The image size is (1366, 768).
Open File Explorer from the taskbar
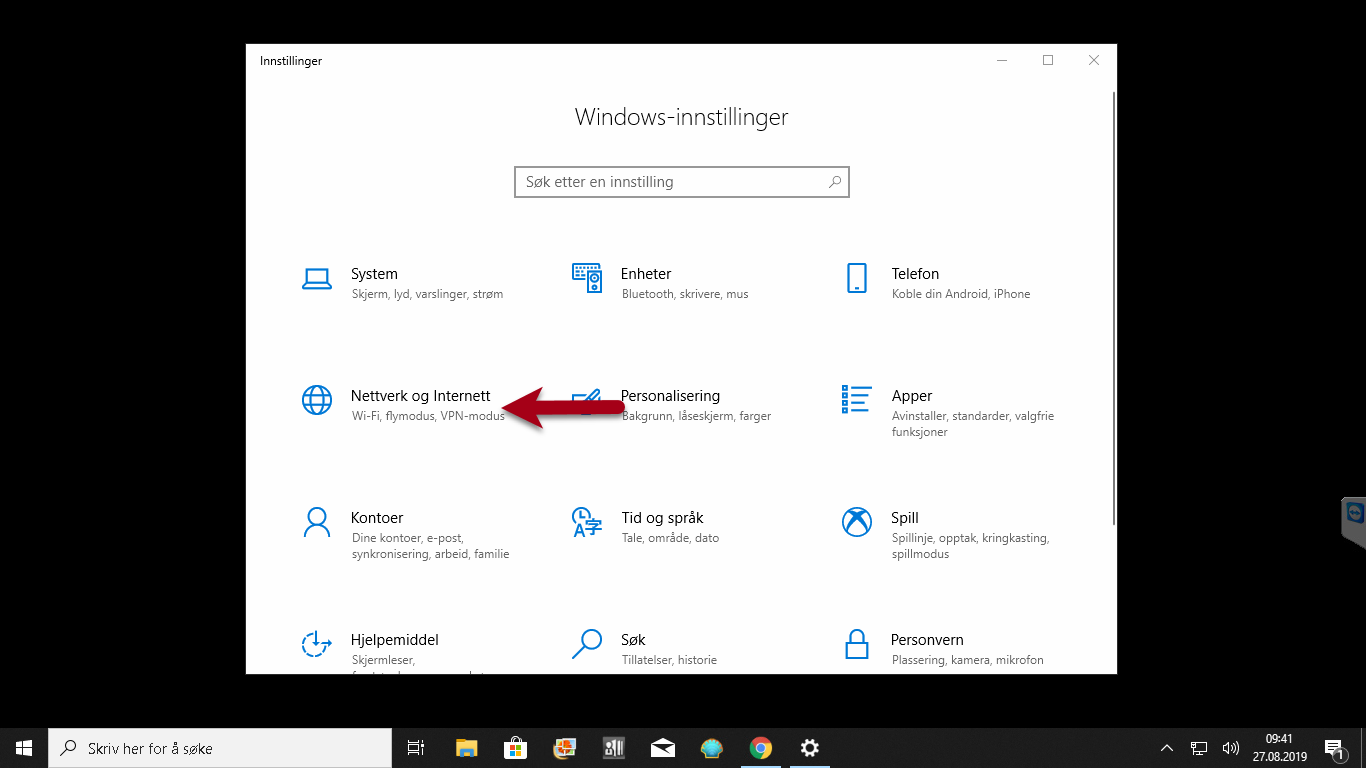(x=466, y=748)
